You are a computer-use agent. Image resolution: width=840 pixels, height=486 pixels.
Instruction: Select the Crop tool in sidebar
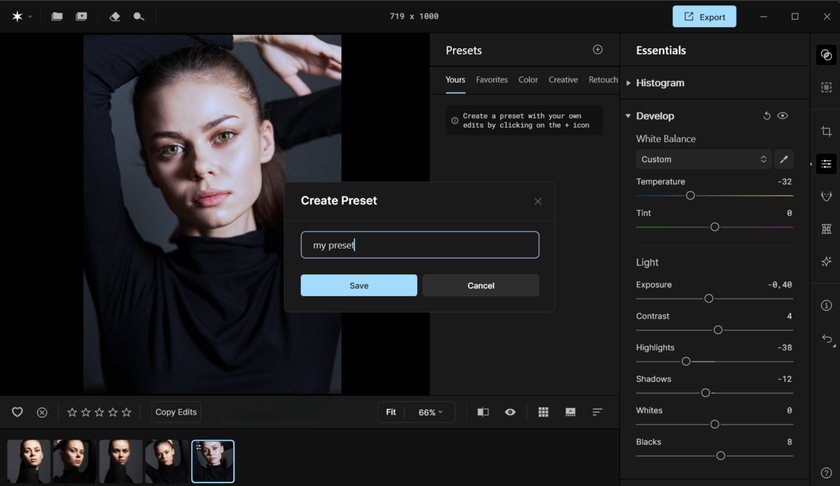tap(826, 131)
